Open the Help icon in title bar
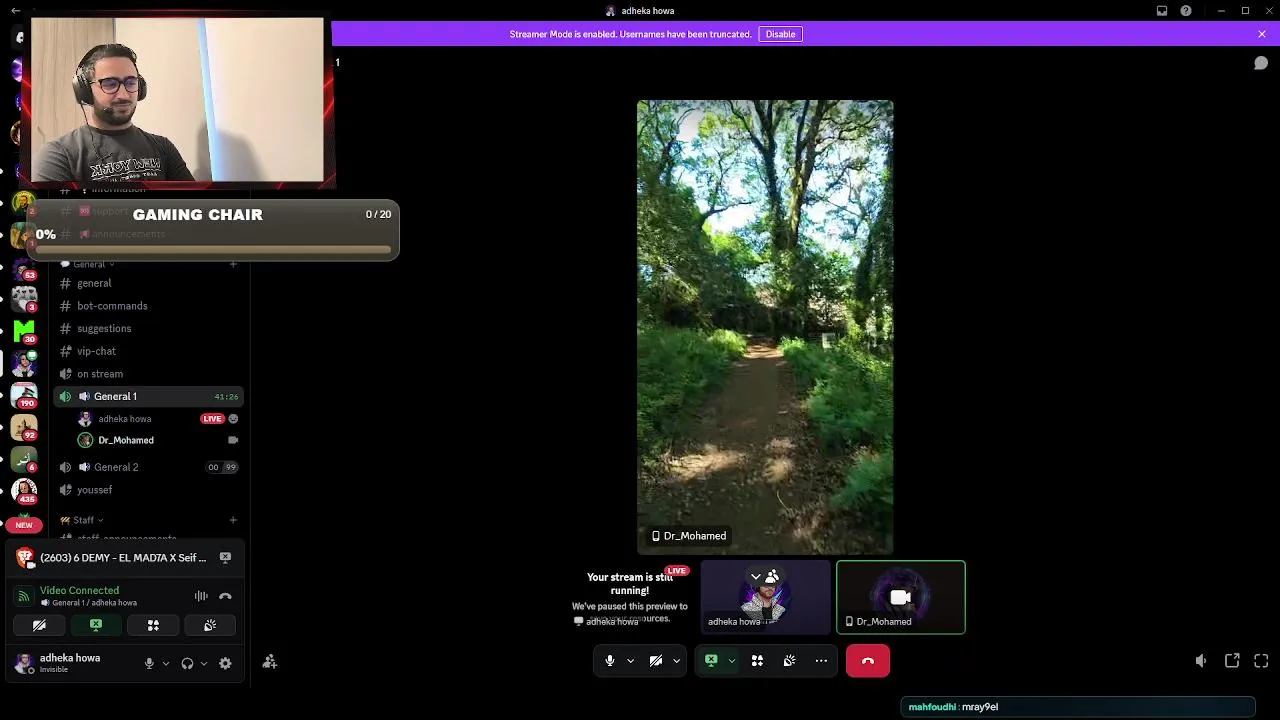Screen dimensions: 1280x720 [1186, 11]
